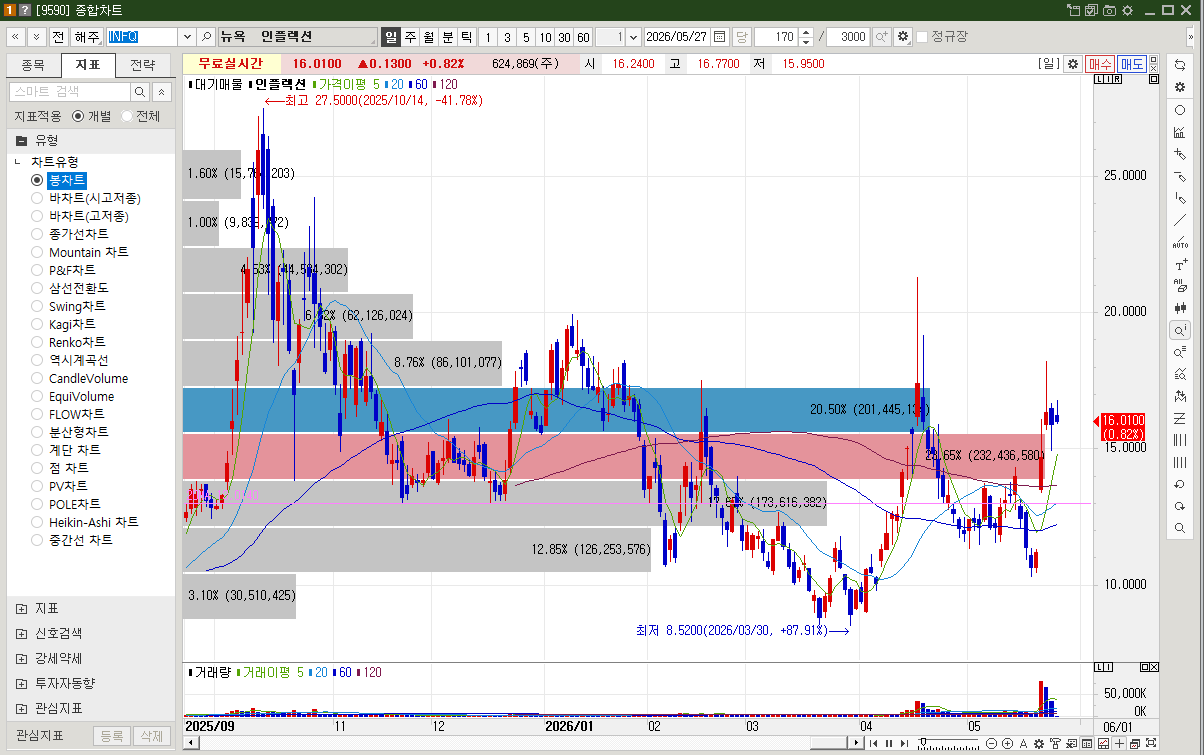Choose 전체 indicator apply radio
Screen dimensions: 1204x755
pyautogui.click(x=126, y=116)
